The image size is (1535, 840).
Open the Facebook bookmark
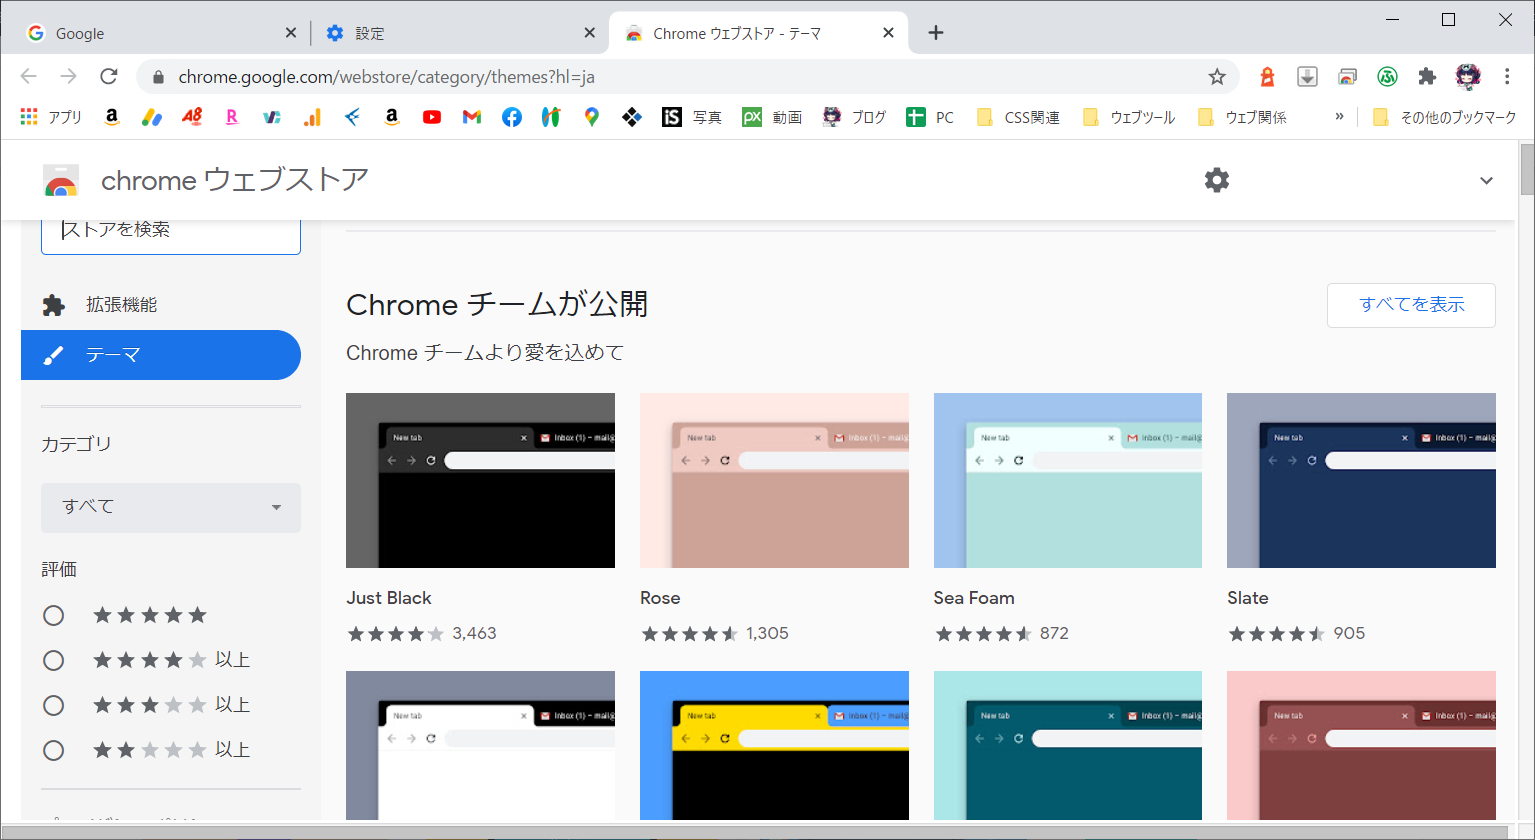[x=512, y=117]
